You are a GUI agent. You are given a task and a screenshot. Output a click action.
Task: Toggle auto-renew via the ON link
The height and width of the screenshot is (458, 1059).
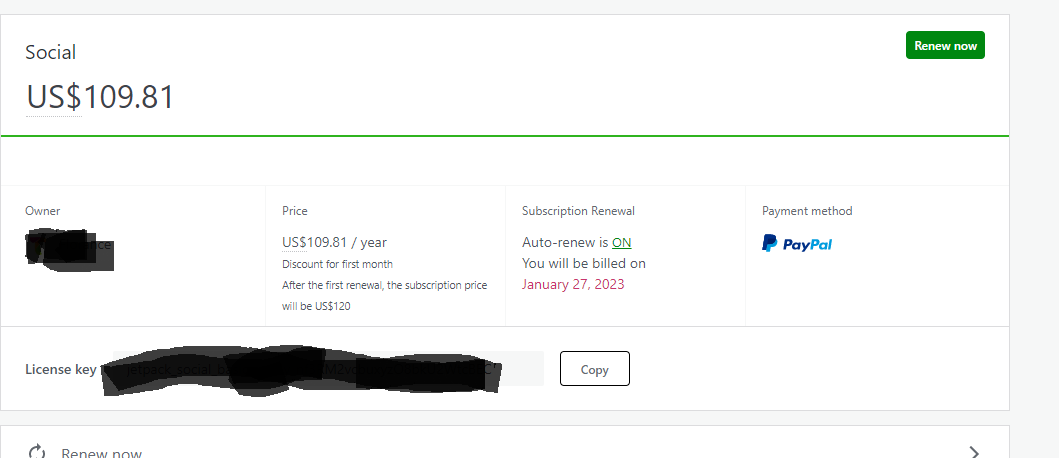pos(621,243)
